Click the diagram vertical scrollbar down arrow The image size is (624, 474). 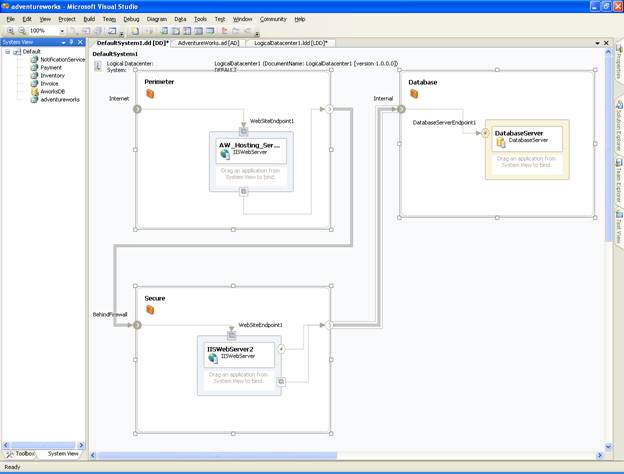[608, 447]
